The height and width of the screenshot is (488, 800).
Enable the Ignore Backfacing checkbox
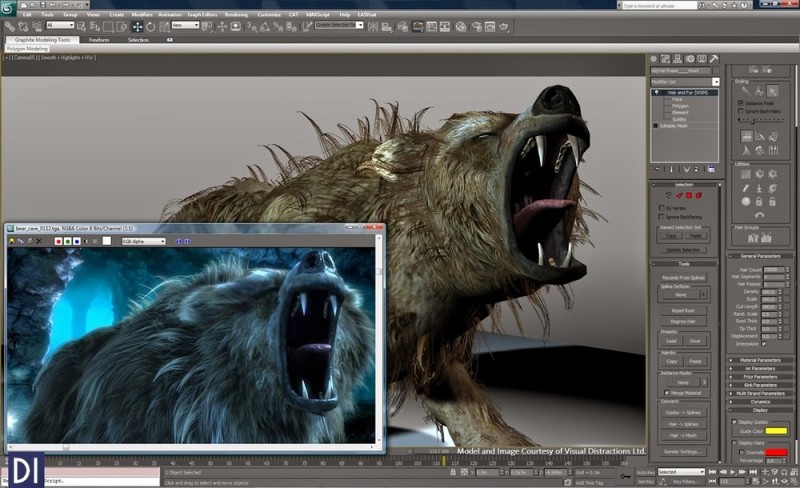point(661,216)
